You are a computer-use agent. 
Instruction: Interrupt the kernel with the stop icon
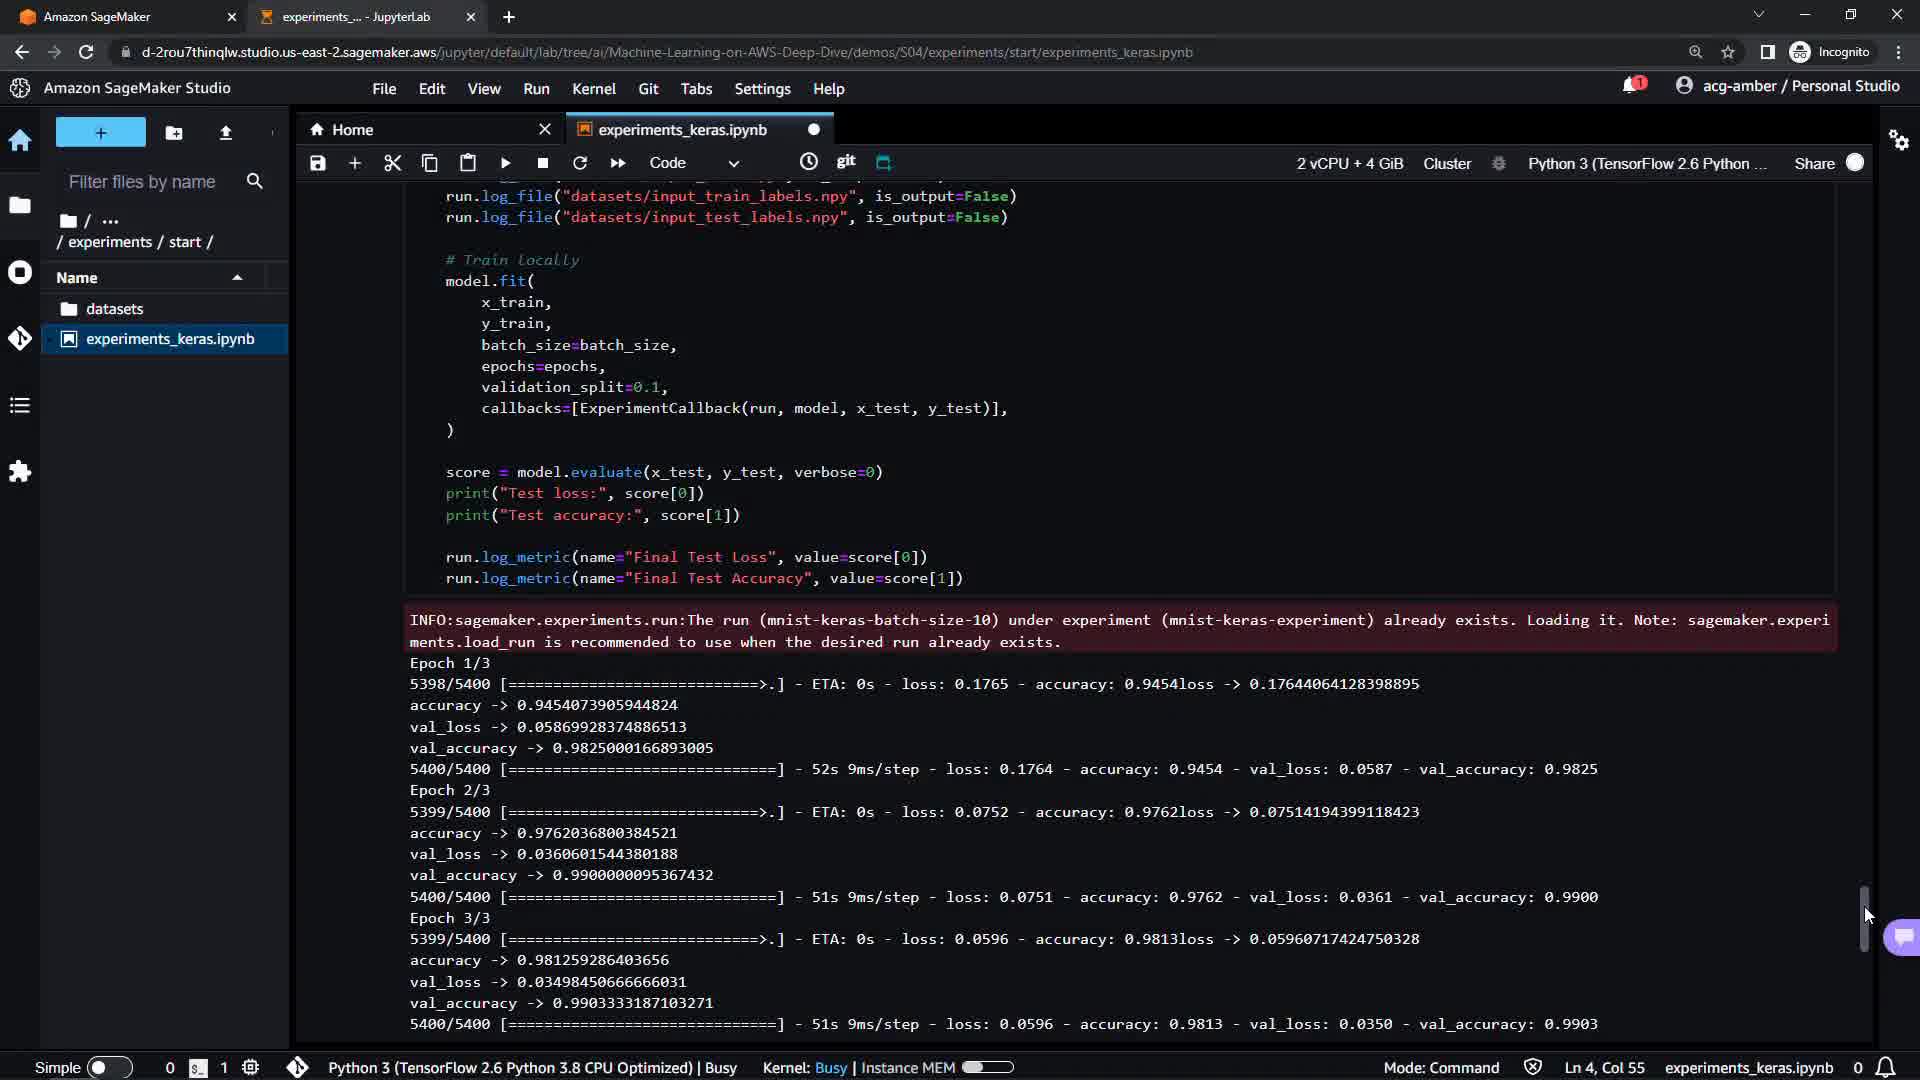click(543, 163)
